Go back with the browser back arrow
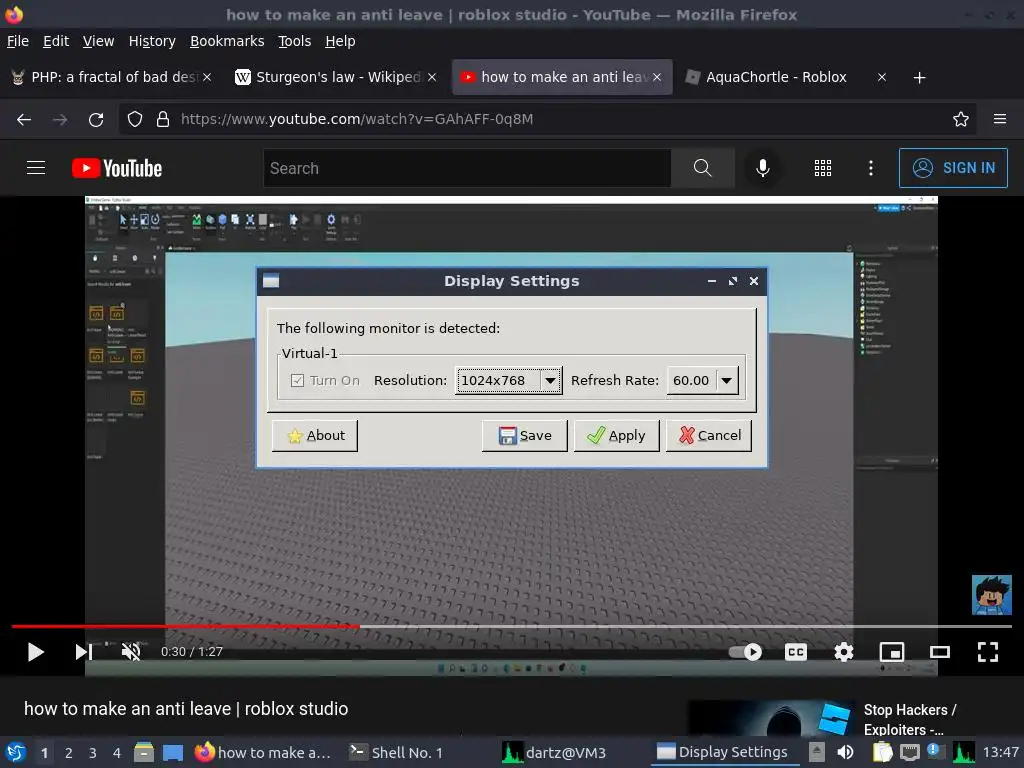Screen dimensions: 1024x768 (x=24, y=120)
